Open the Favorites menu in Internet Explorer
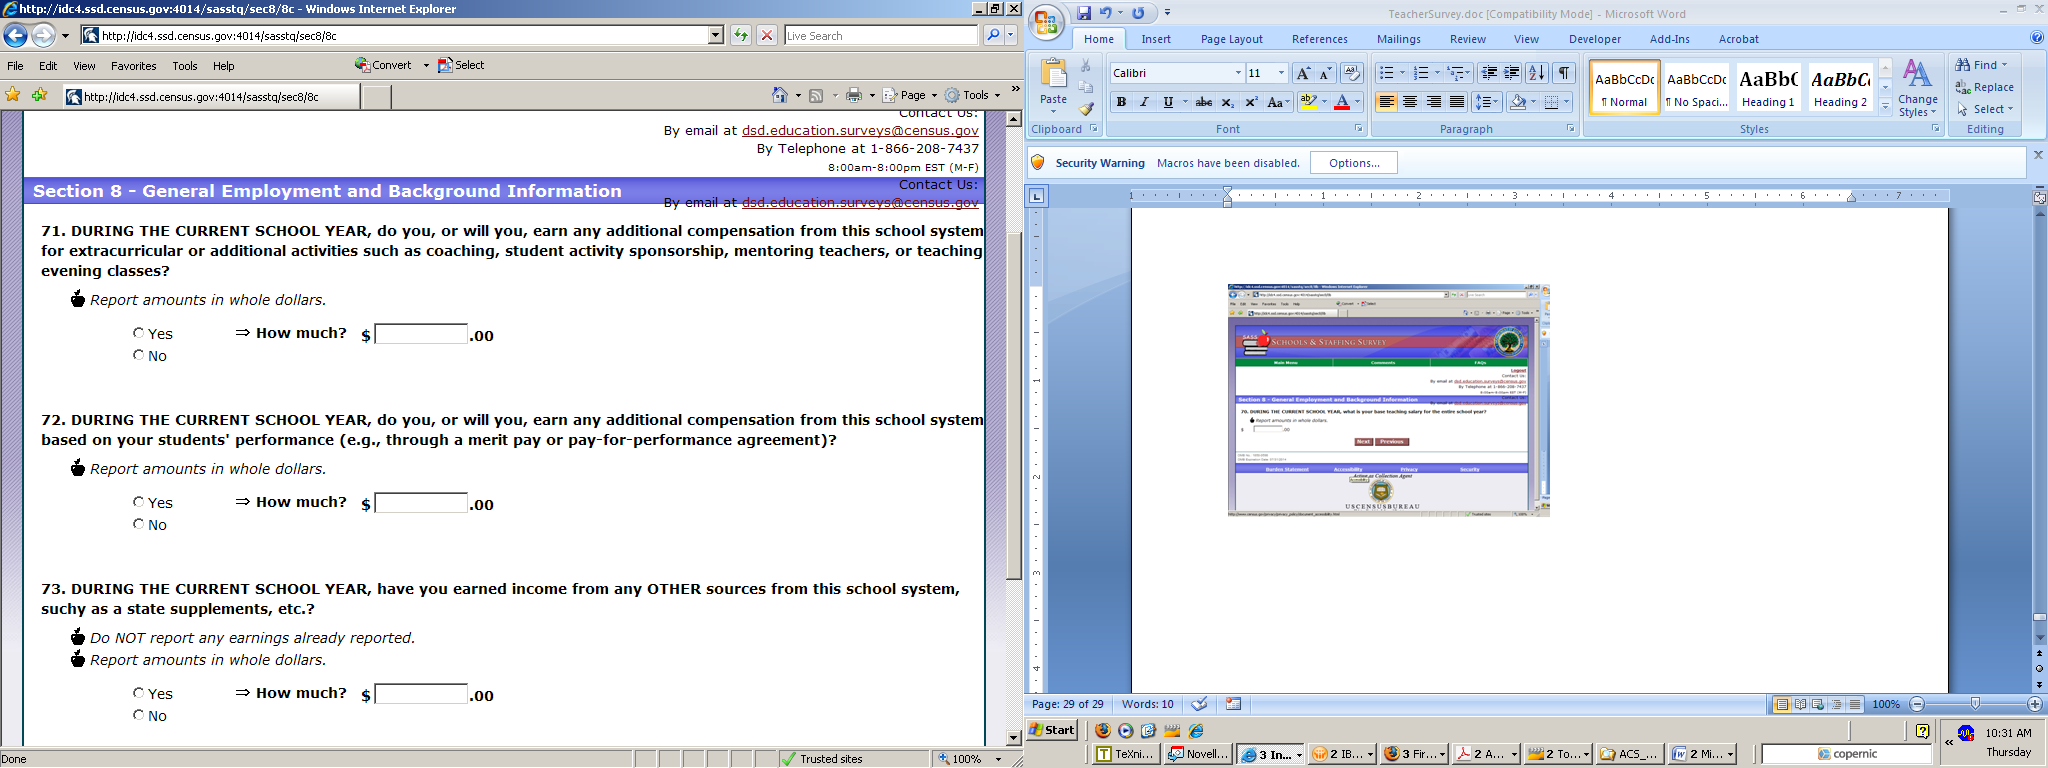2048x768 pixels. pyautogui.click(x=134, y=66)
